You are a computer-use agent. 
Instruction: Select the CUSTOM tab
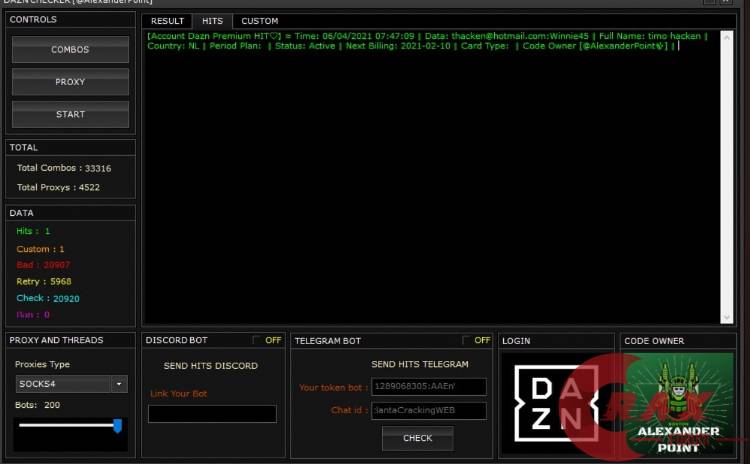[x=260, y=21]
